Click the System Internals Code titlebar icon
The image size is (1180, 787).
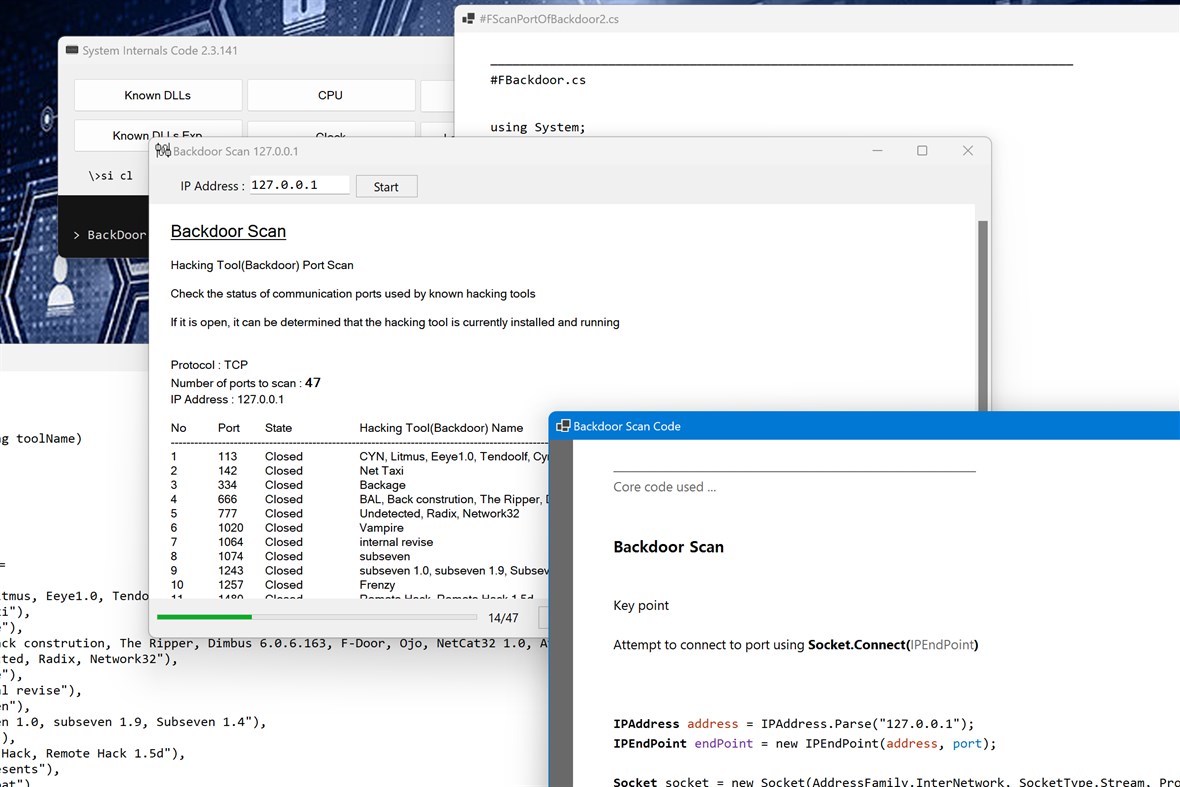coord(74,49)
